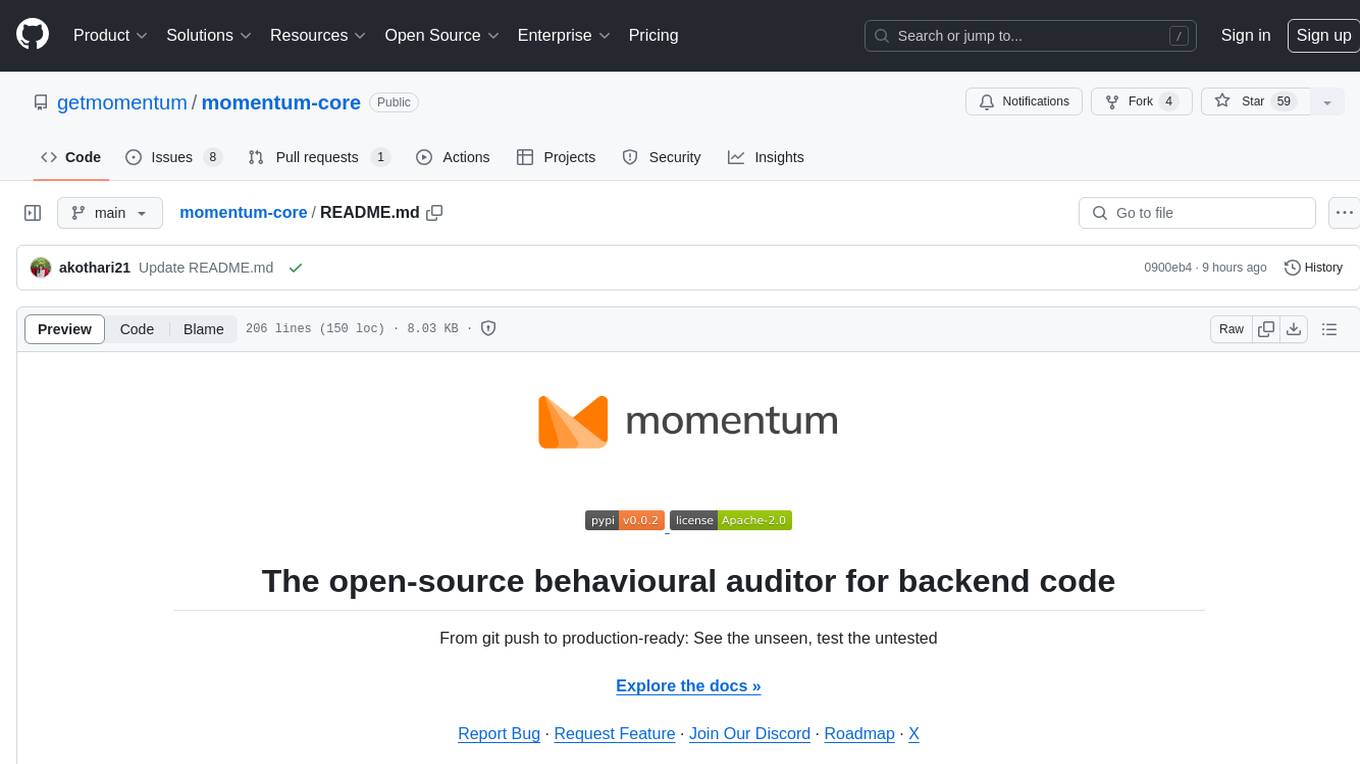Screen dimensions: 1360x764
Task: Open the more file options menu
Action: [x=1344, y=213]
